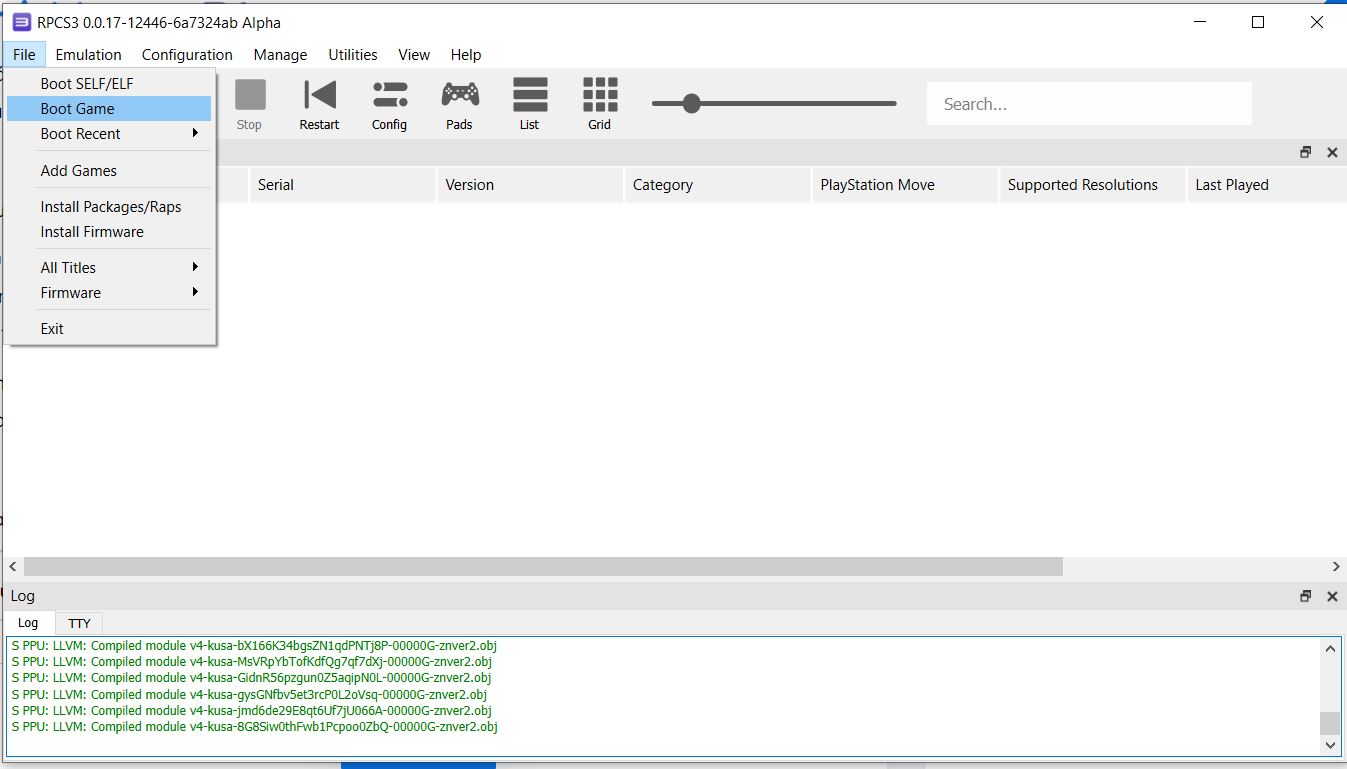This screenshot has height=769, width=1347.
Task: Click the icon size slider handle
Action: pos(690,103)
